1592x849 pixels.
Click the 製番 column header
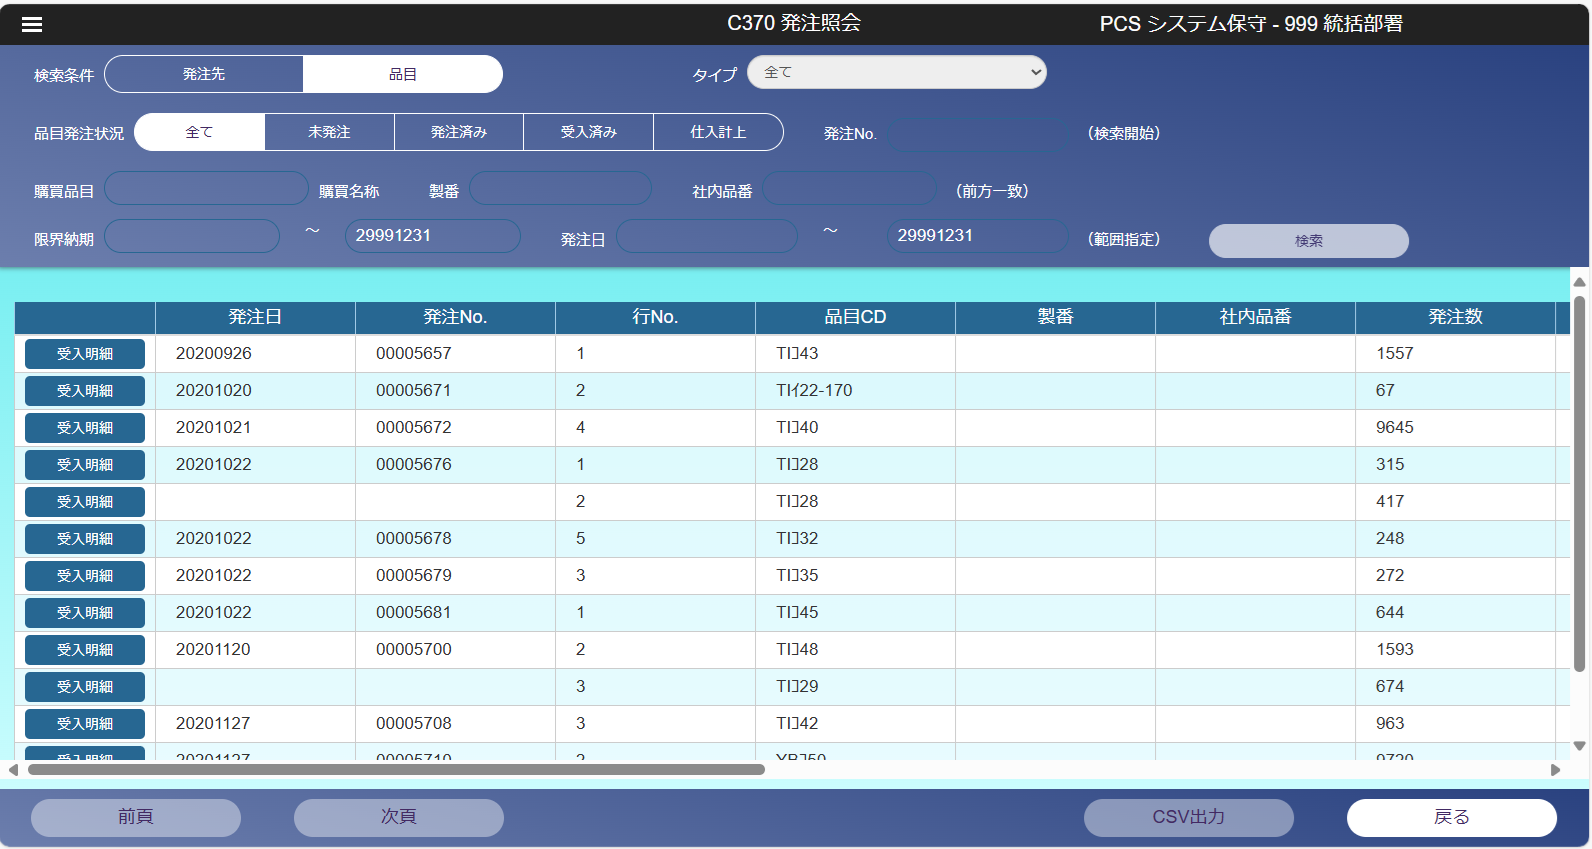point(1055,317)
